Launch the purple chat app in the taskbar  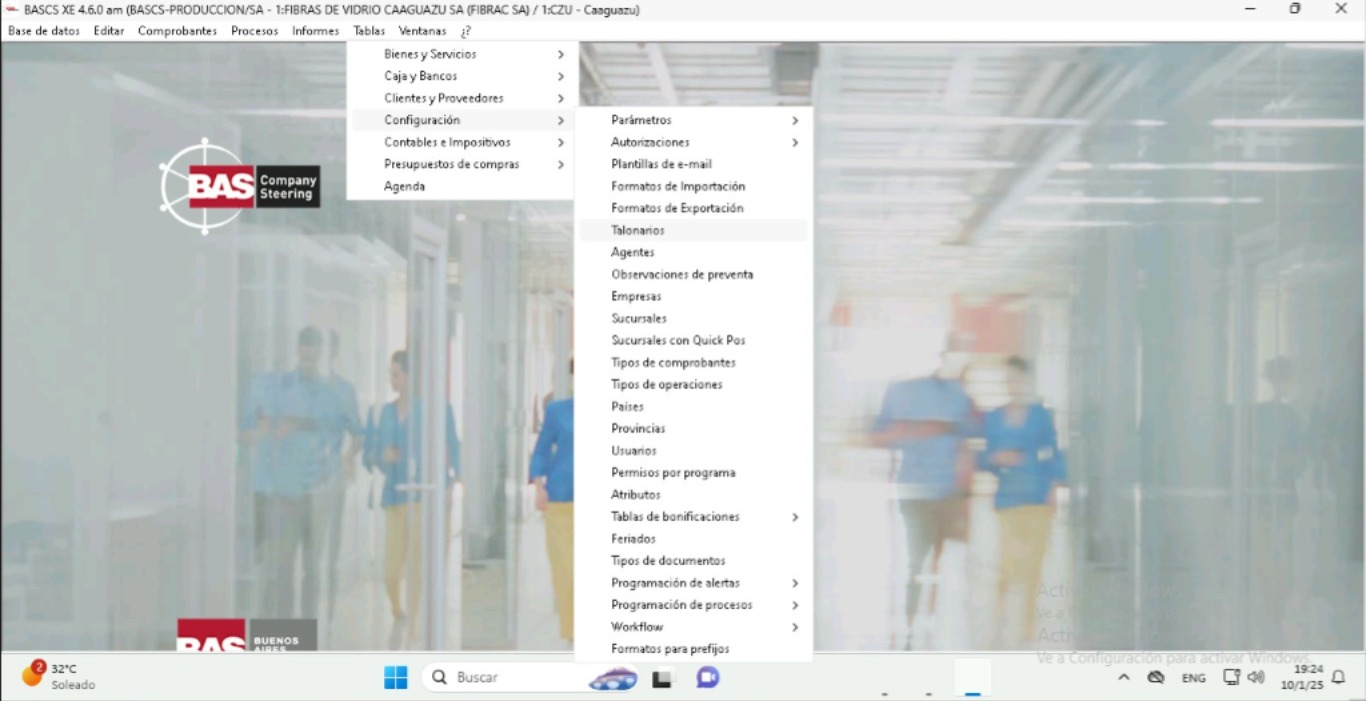(x=708, y=678)
